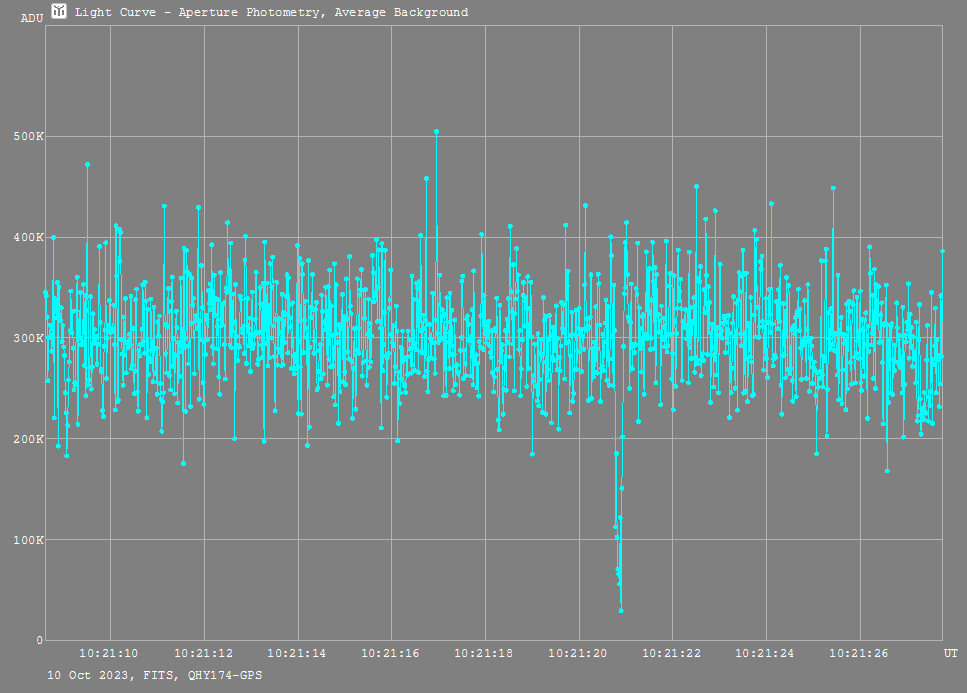Image resolution: width=967 pixels, height=693 pixels.
Task: Click the ADU axis label
Action: [x=32, y=18]
